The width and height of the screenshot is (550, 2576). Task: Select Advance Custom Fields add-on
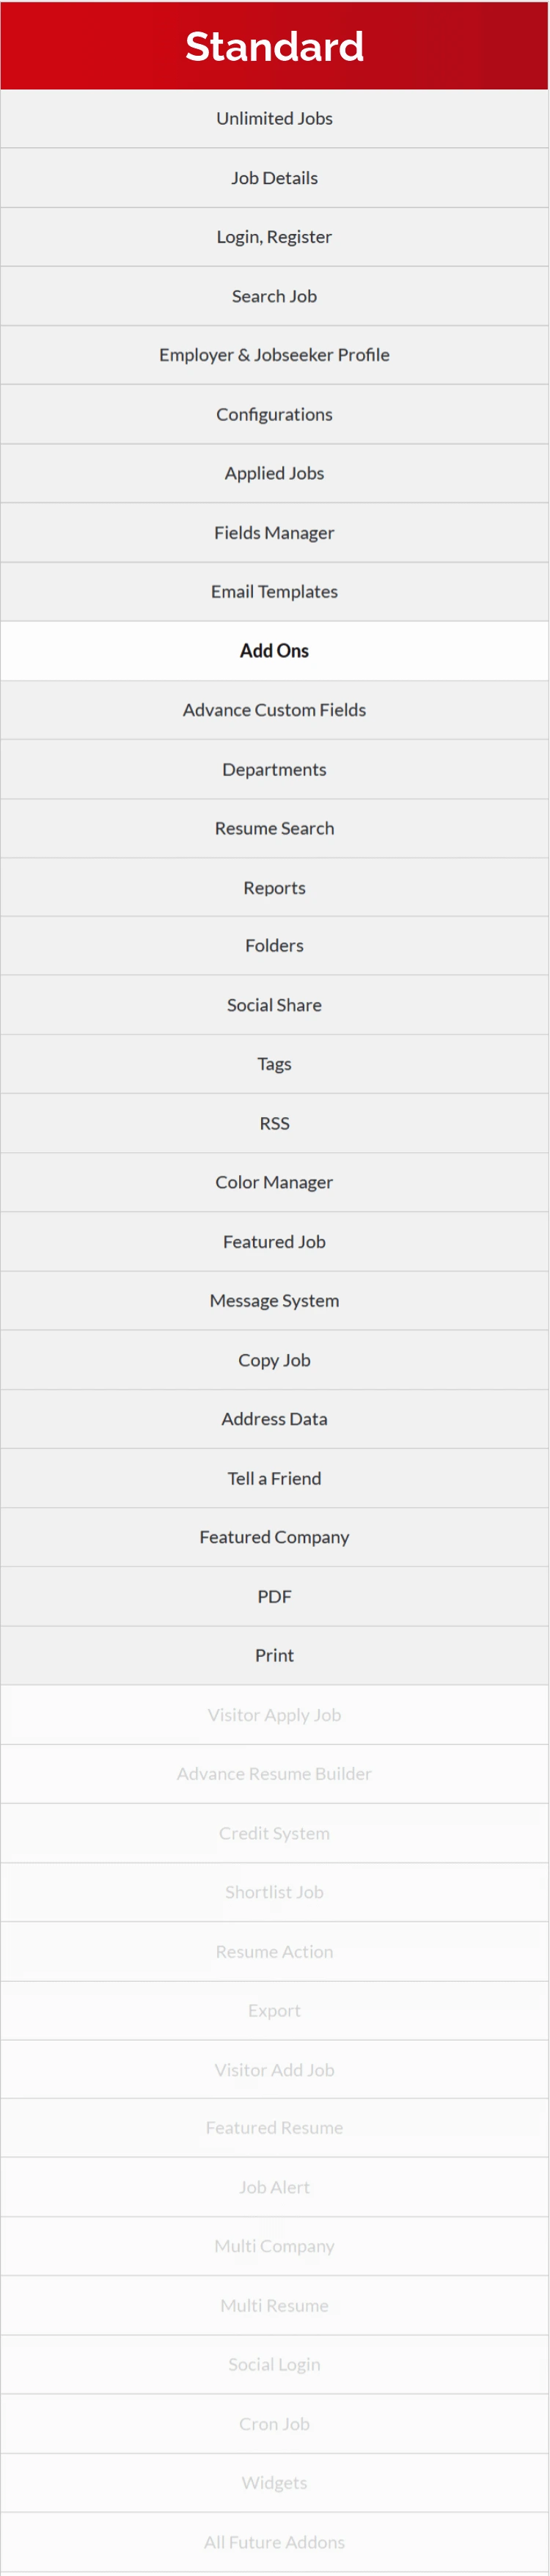[274, 710]
